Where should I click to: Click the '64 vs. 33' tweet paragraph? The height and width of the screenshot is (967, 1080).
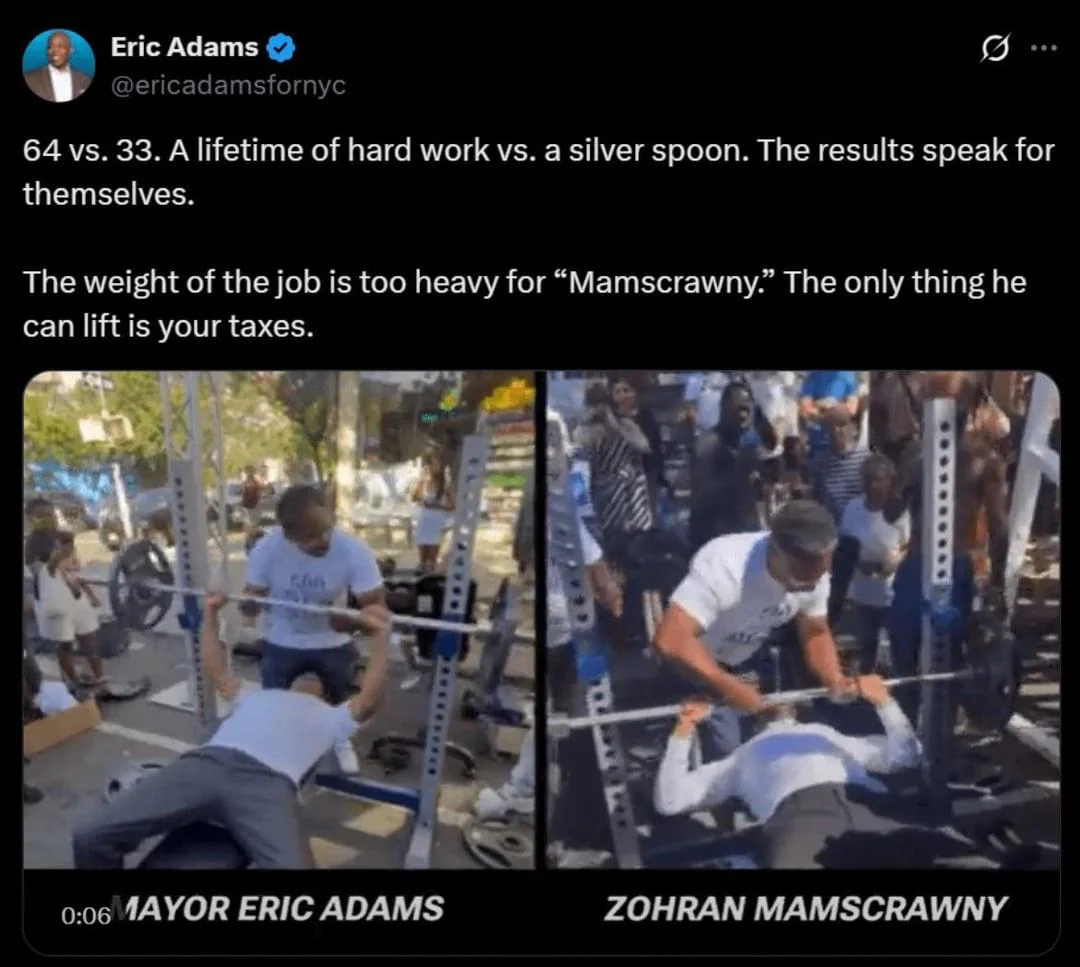point(538,172)
